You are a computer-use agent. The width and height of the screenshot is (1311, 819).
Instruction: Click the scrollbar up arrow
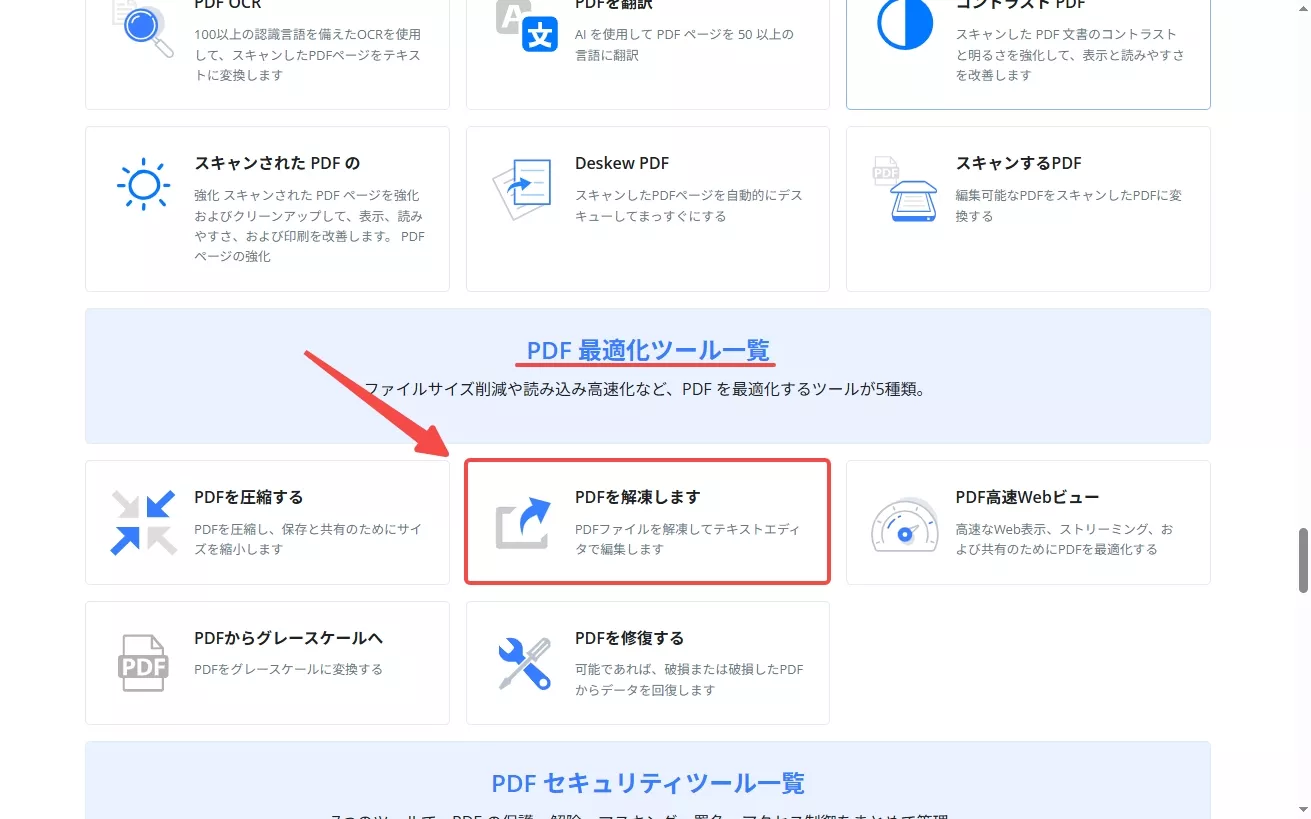coord(1303,8)
